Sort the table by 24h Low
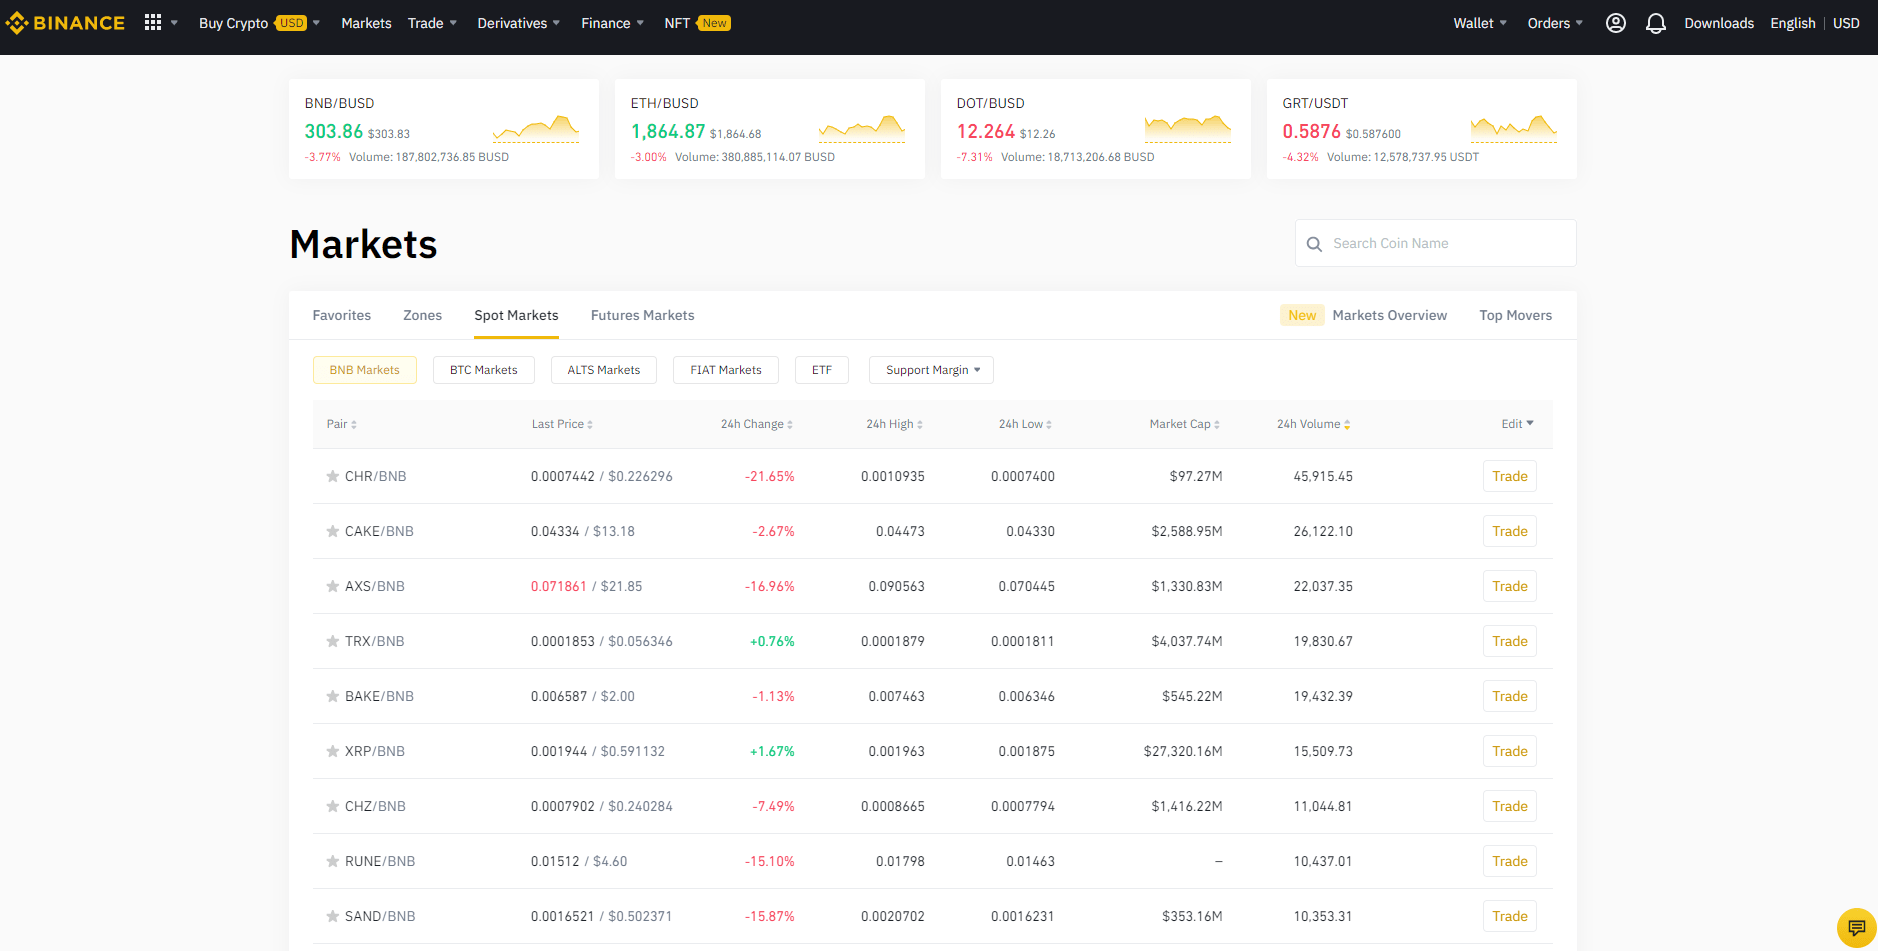The image size is (1878, 951). point(1025,424)
